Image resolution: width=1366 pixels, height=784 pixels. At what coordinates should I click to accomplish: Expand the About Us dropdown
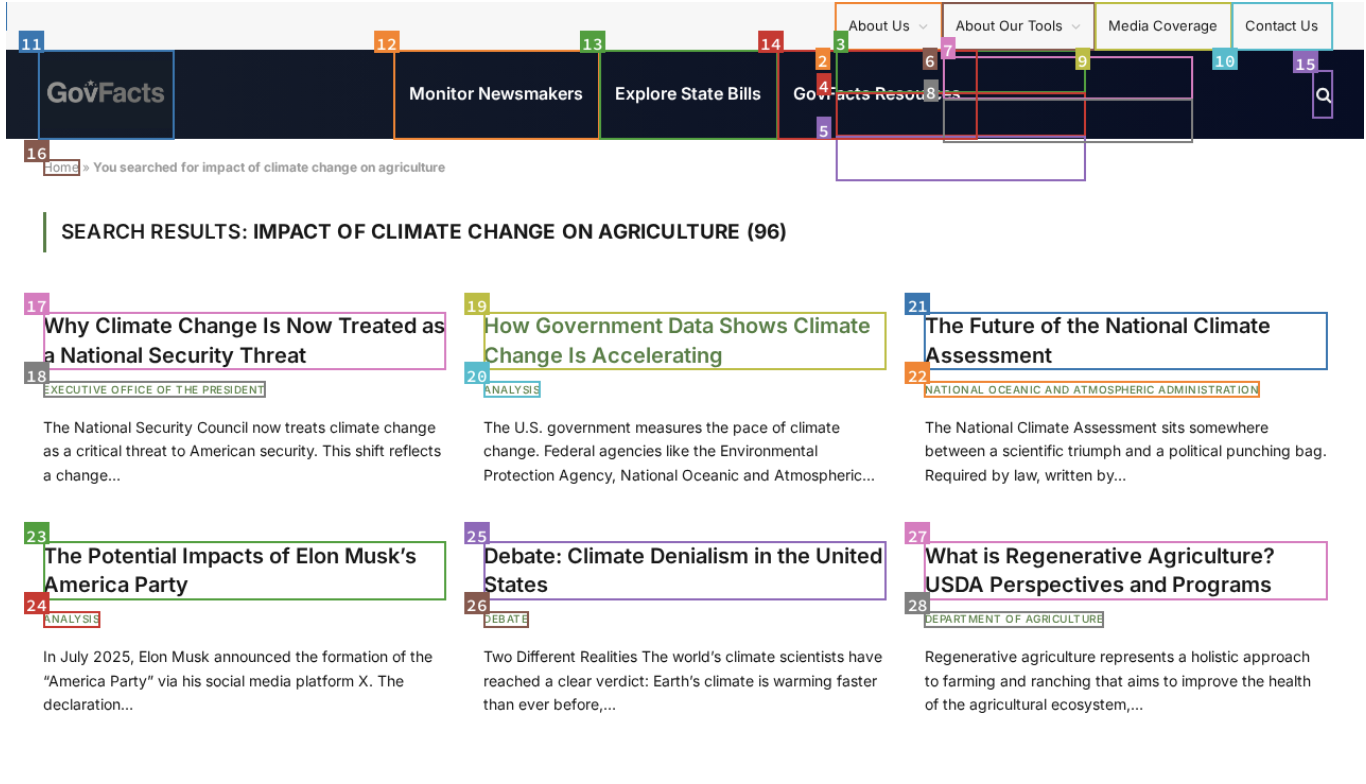click(x=888, y=26)
